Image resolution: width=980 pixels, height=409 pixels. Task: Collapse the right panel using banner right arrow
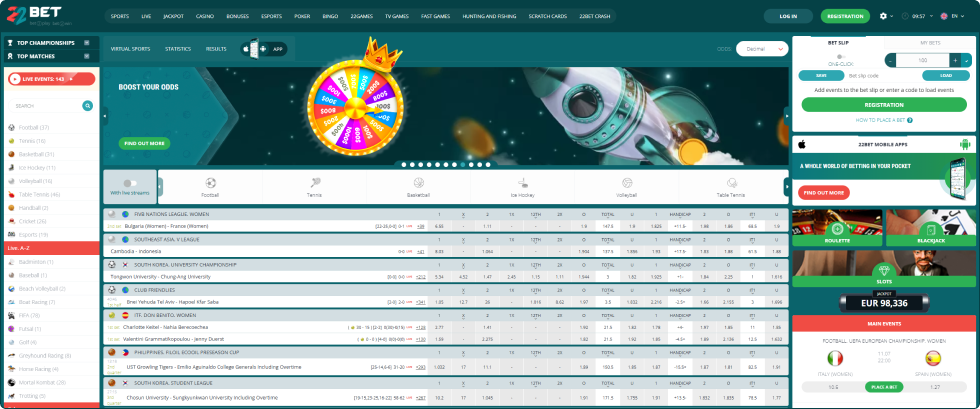click(x=786, y=116)
